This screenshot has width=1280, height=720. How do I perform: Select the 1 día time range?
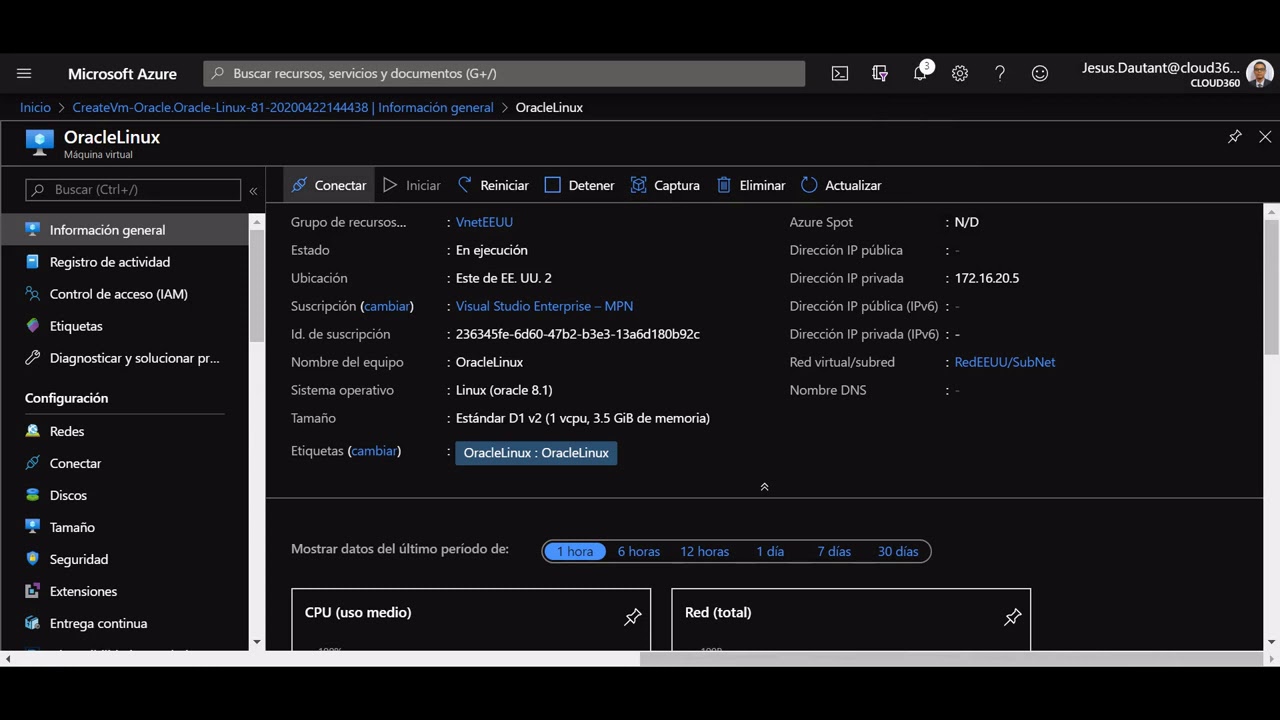point(770,551)
